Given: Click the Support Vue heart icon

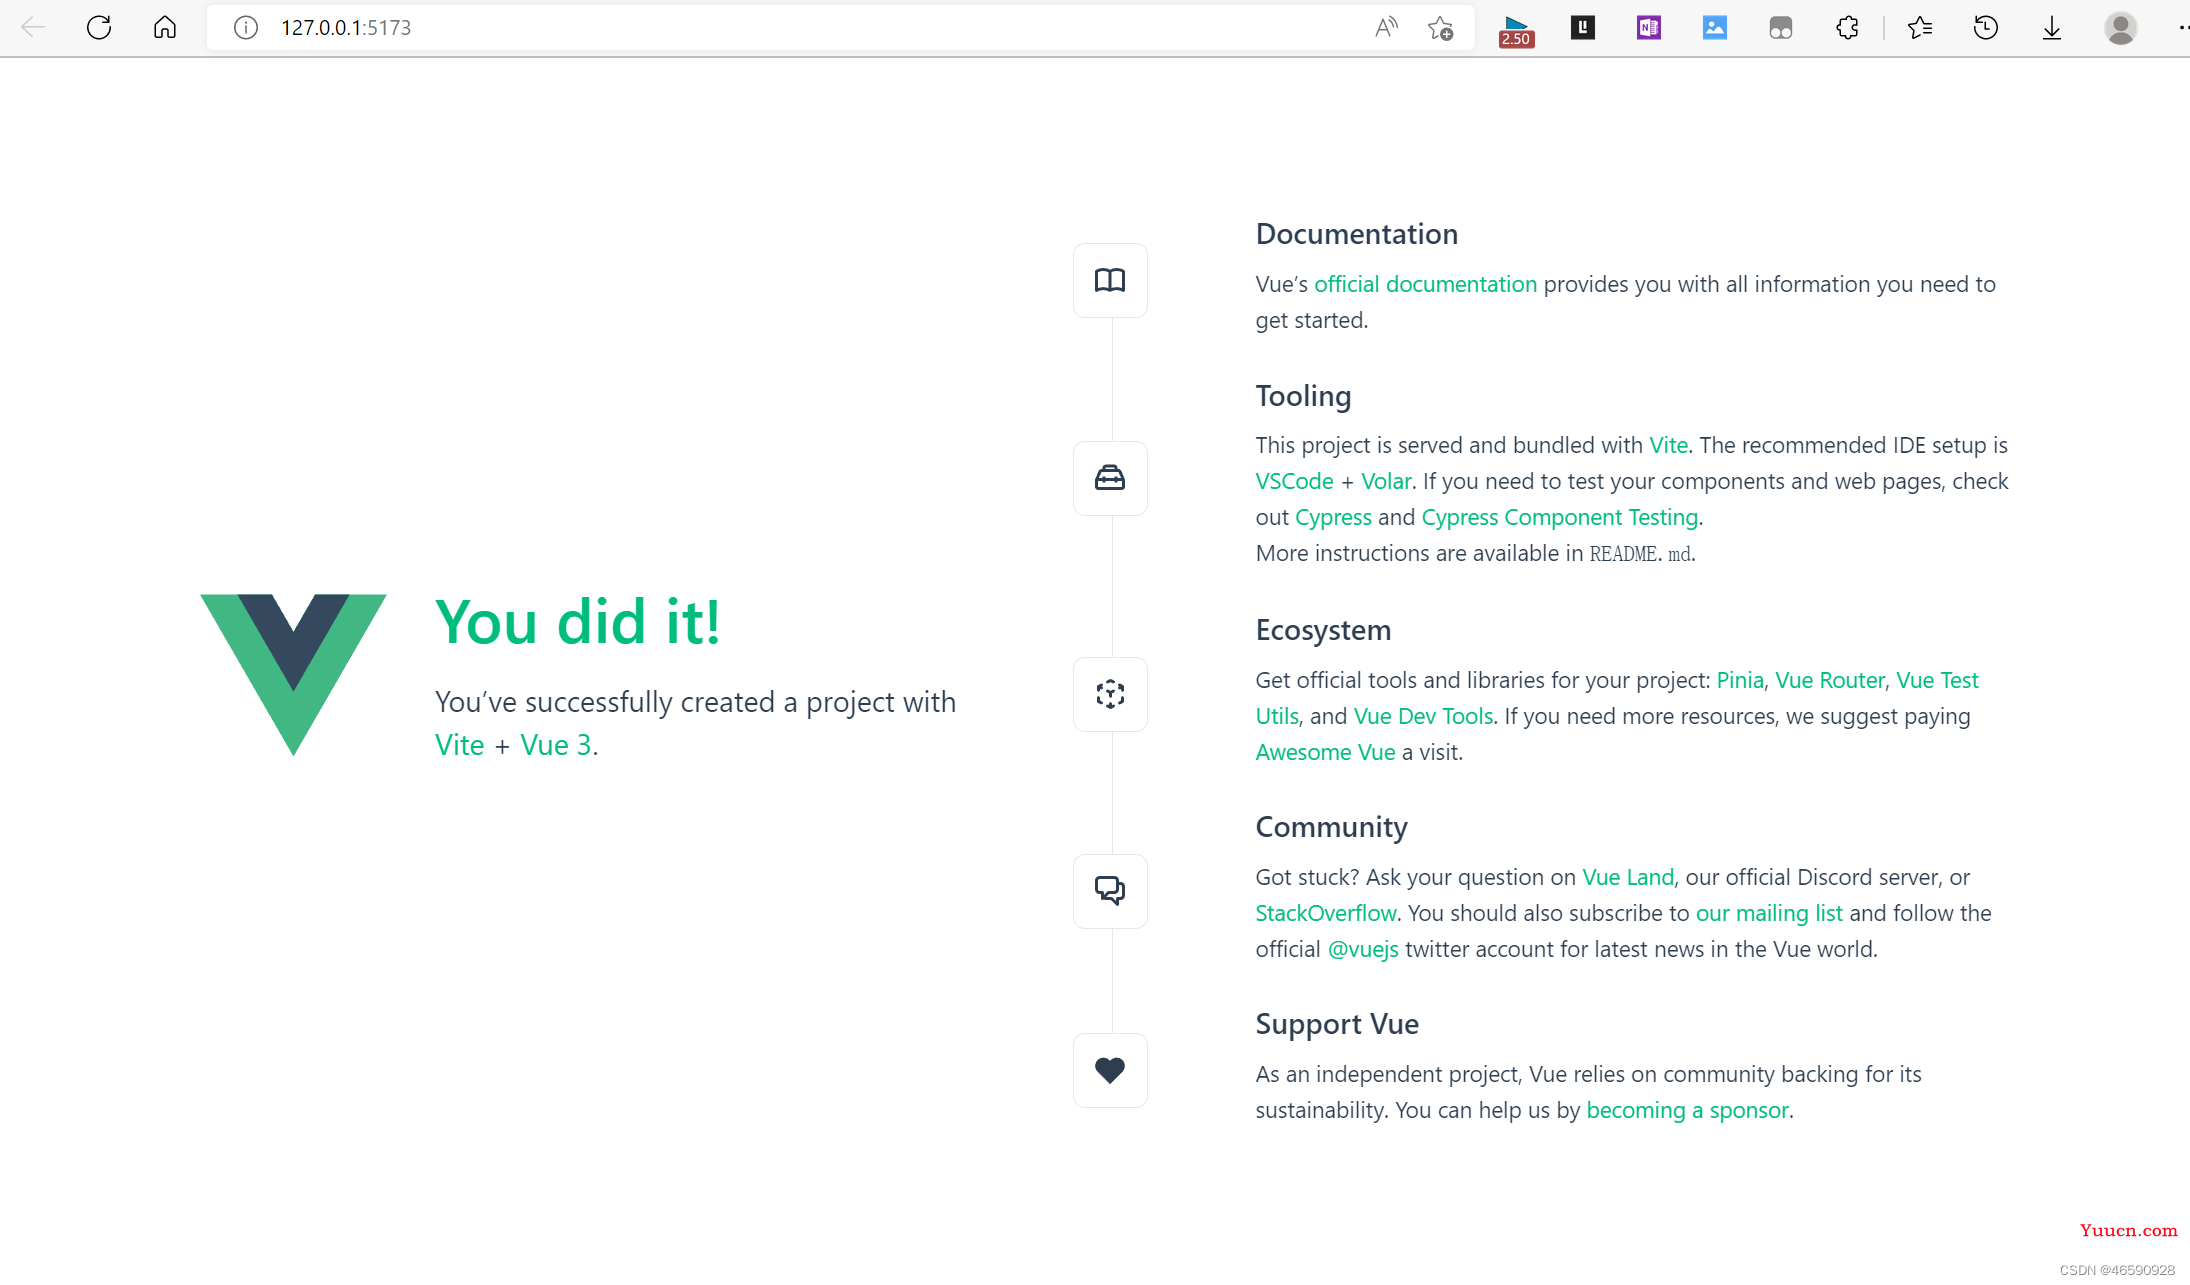Looking at the screenshot, I should coord(1110,1070).
